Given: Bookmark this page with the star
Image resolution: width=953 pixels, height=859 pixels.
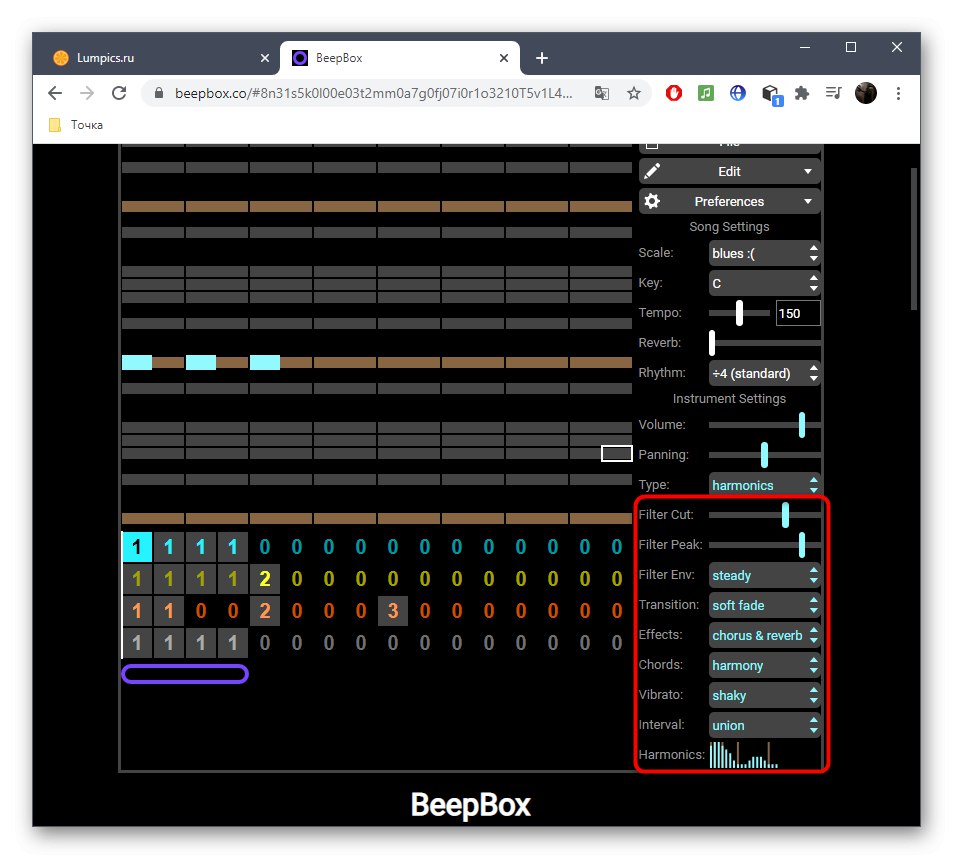Looking at the screenshot, I should coord(634,93).
